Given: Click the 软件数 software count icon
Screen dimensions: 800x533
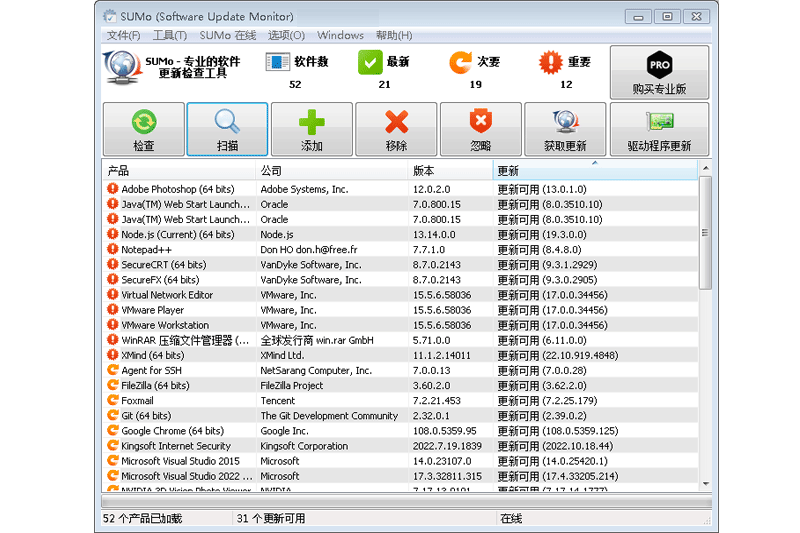Looking at the screenshot, I should (x=278, y=62).
